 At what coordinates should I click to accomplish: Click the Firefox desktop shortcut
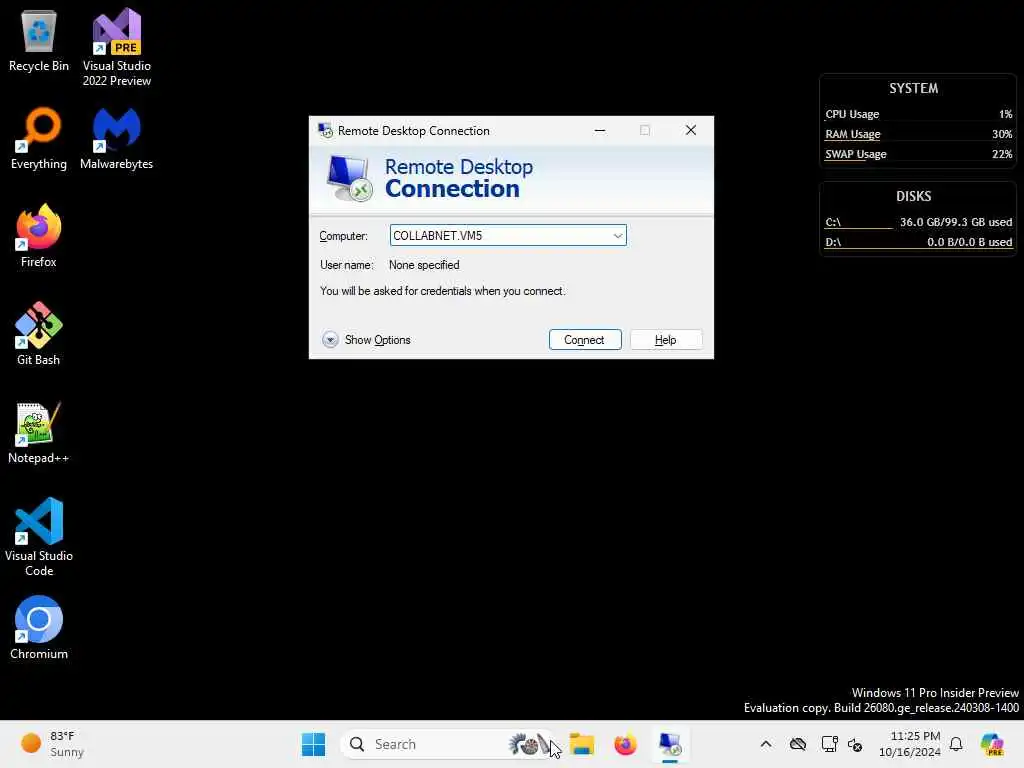pos(39,236)
